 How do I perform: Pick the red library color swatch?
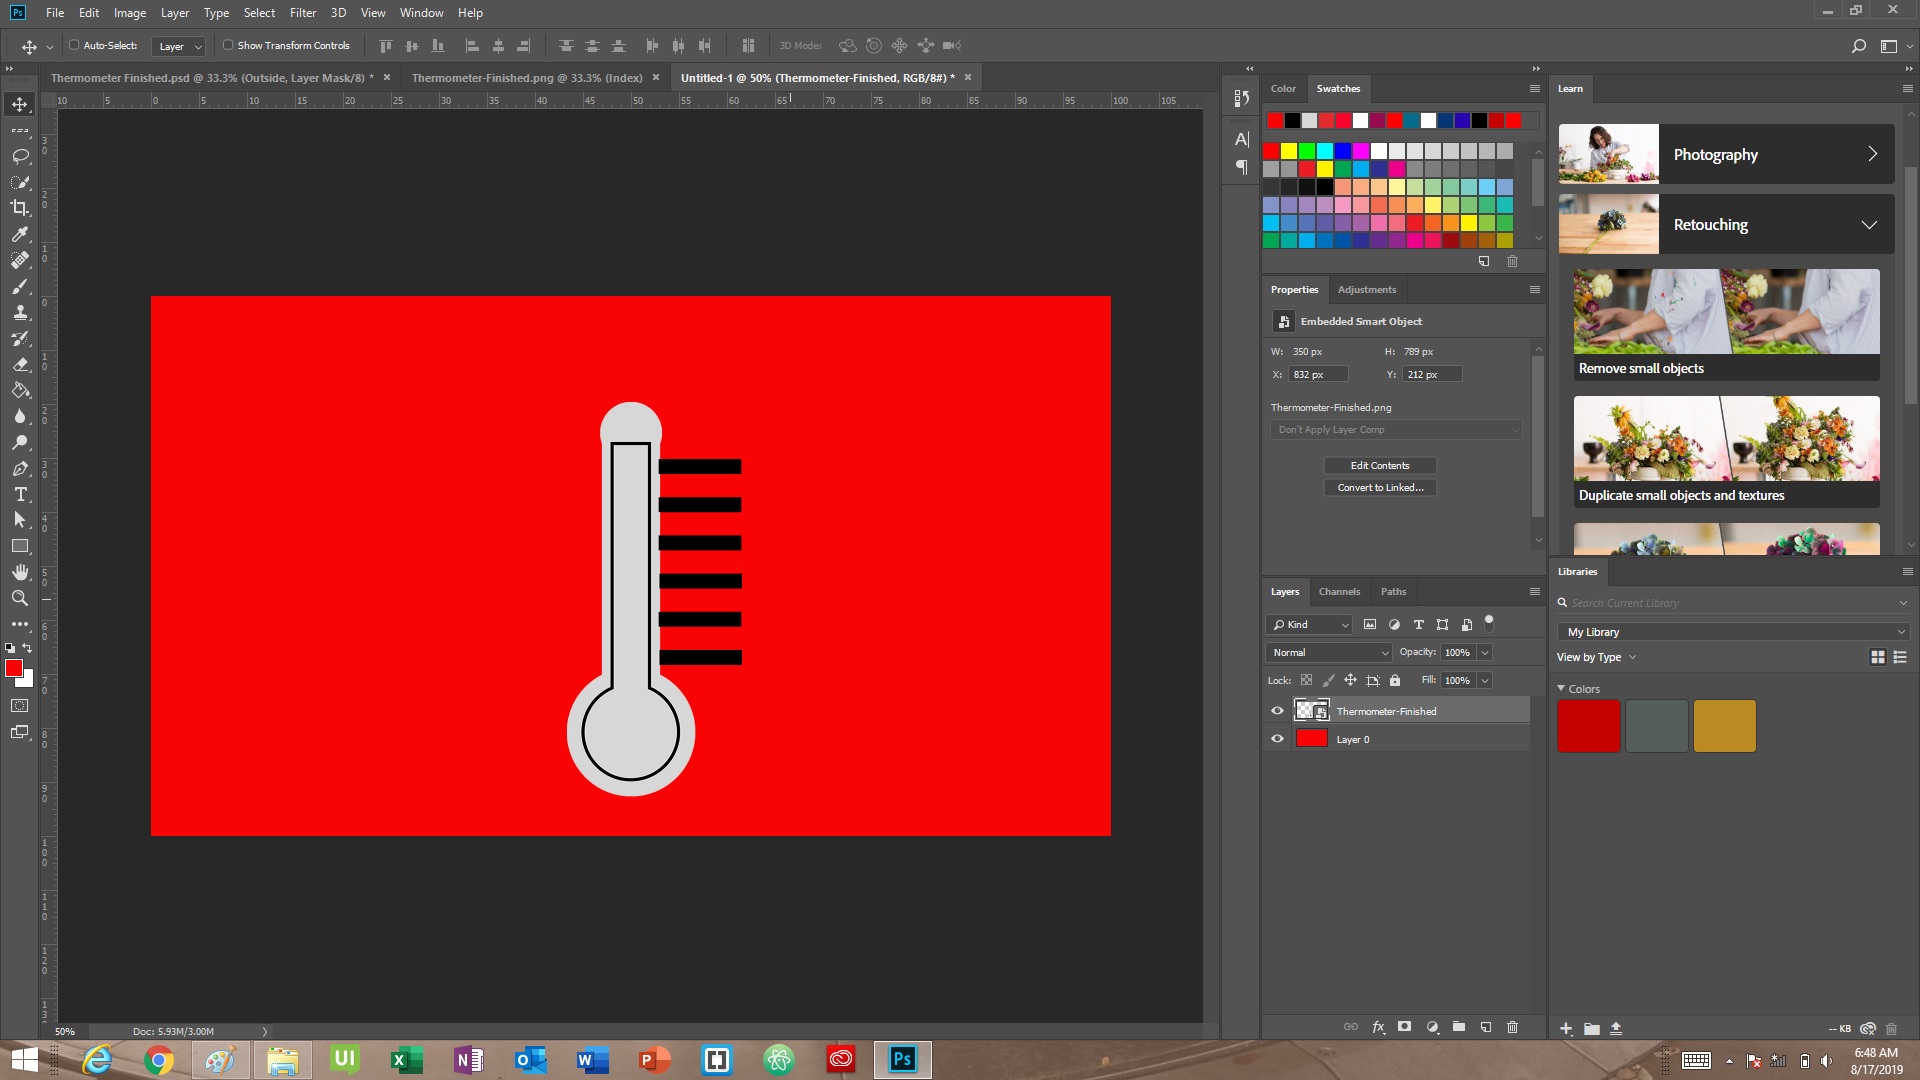pos(1588,726)
